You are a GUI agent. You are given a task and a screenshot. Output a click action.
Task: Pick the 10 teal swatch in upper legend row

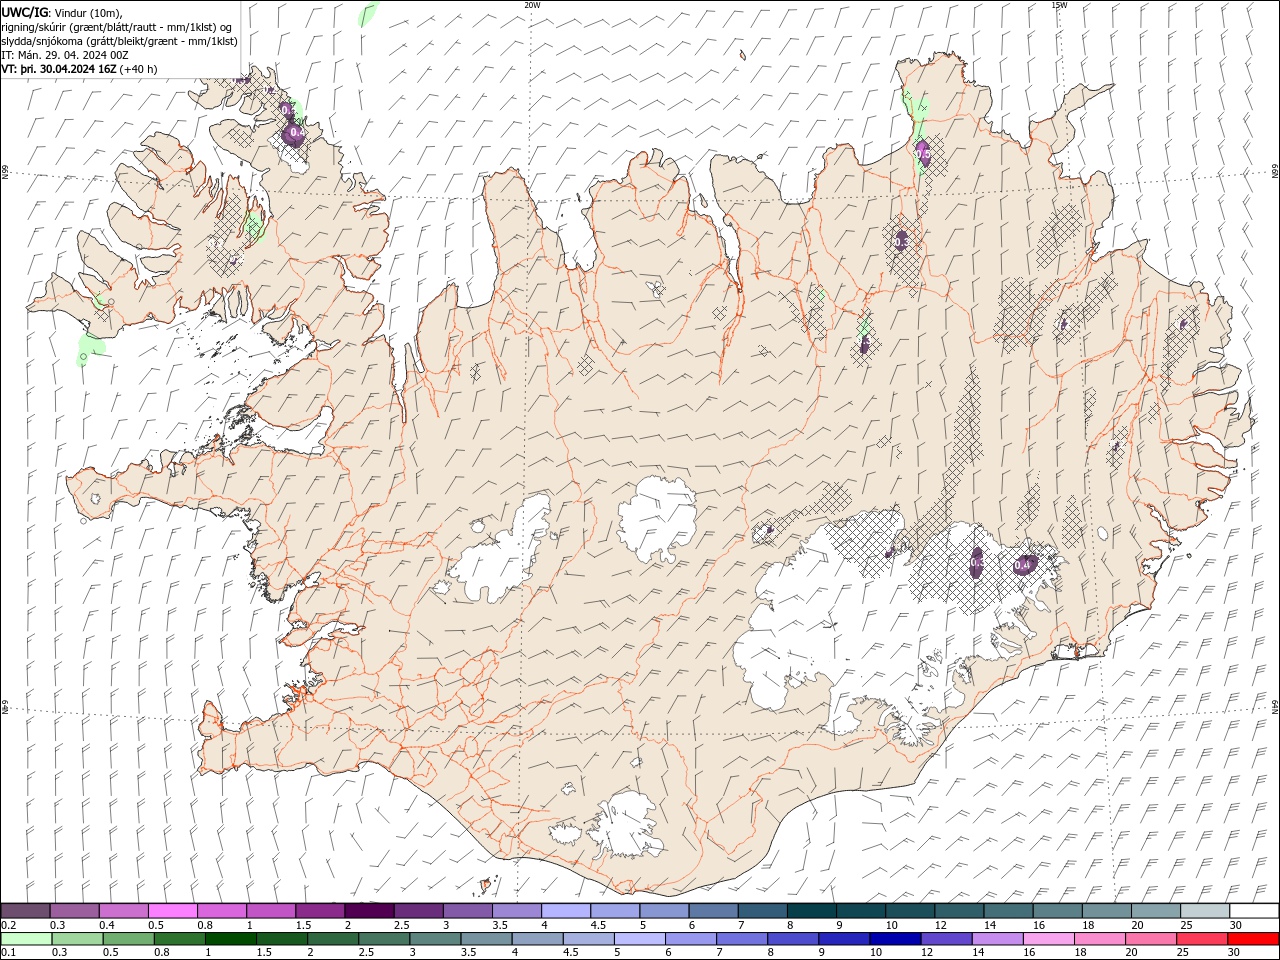click(909, 911)
